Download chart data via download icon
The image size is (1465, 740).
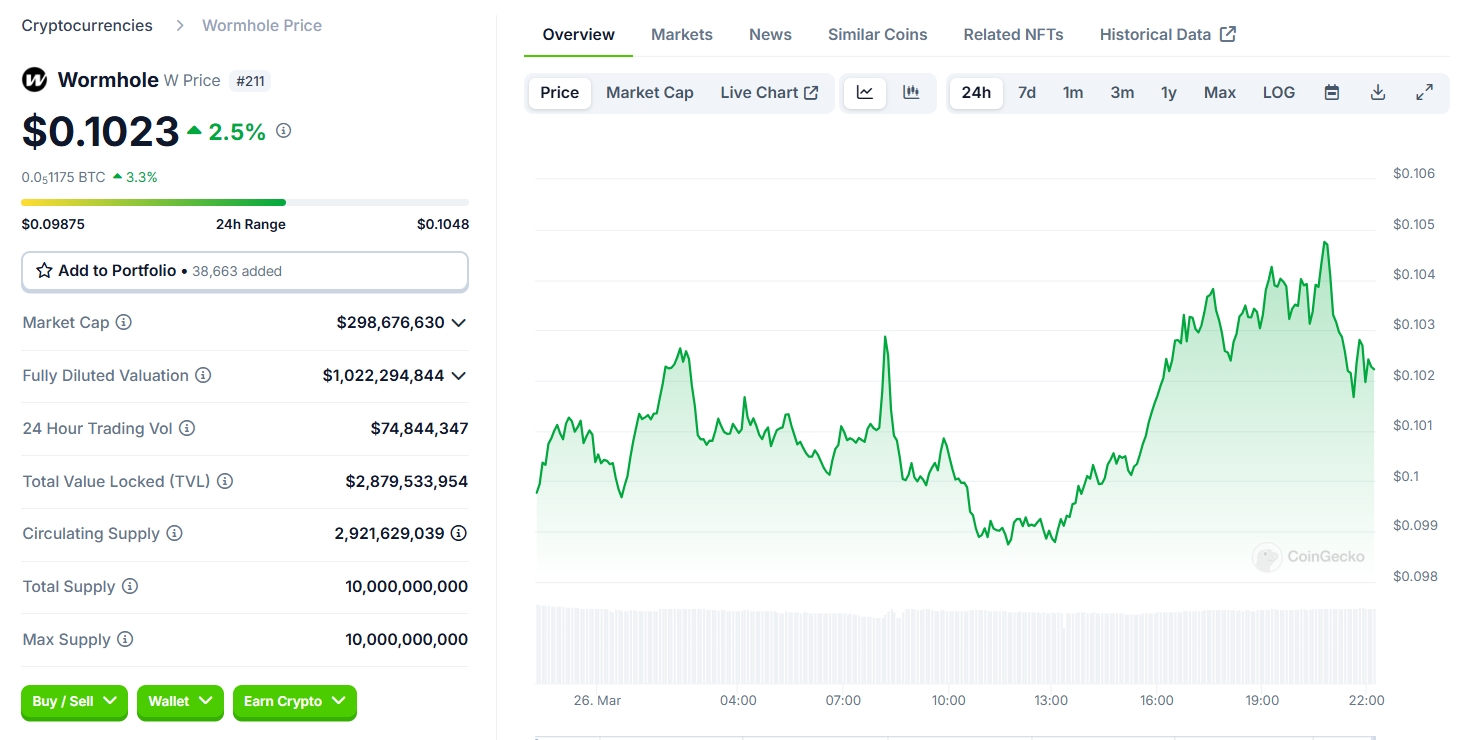1377,93
